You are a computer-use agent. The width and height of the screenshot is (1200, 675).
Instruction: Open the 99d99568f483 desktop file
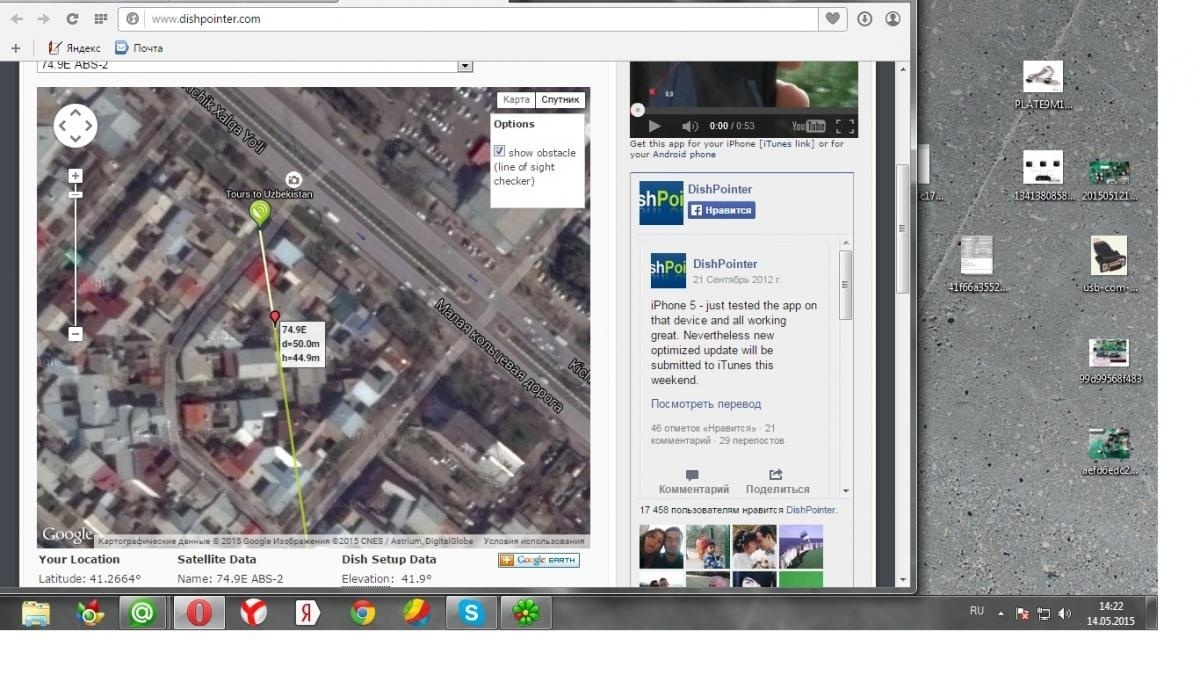(x=1110, y=362)
